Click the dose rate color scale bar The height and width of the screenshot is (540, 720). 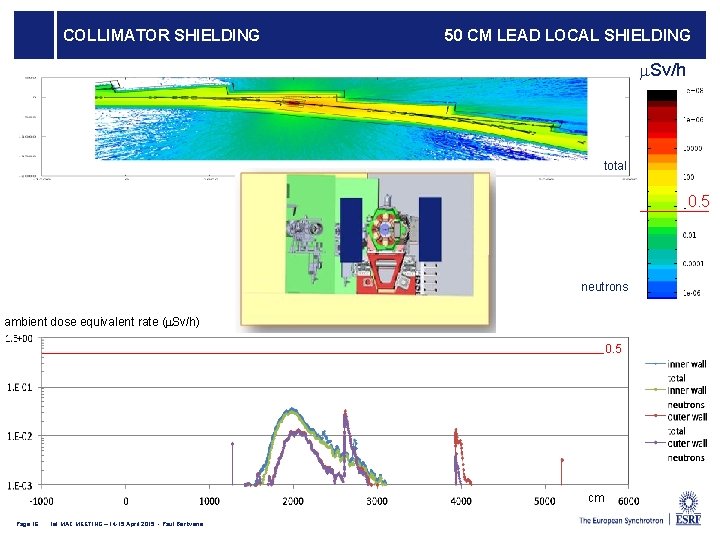click(x=662, y=194)
